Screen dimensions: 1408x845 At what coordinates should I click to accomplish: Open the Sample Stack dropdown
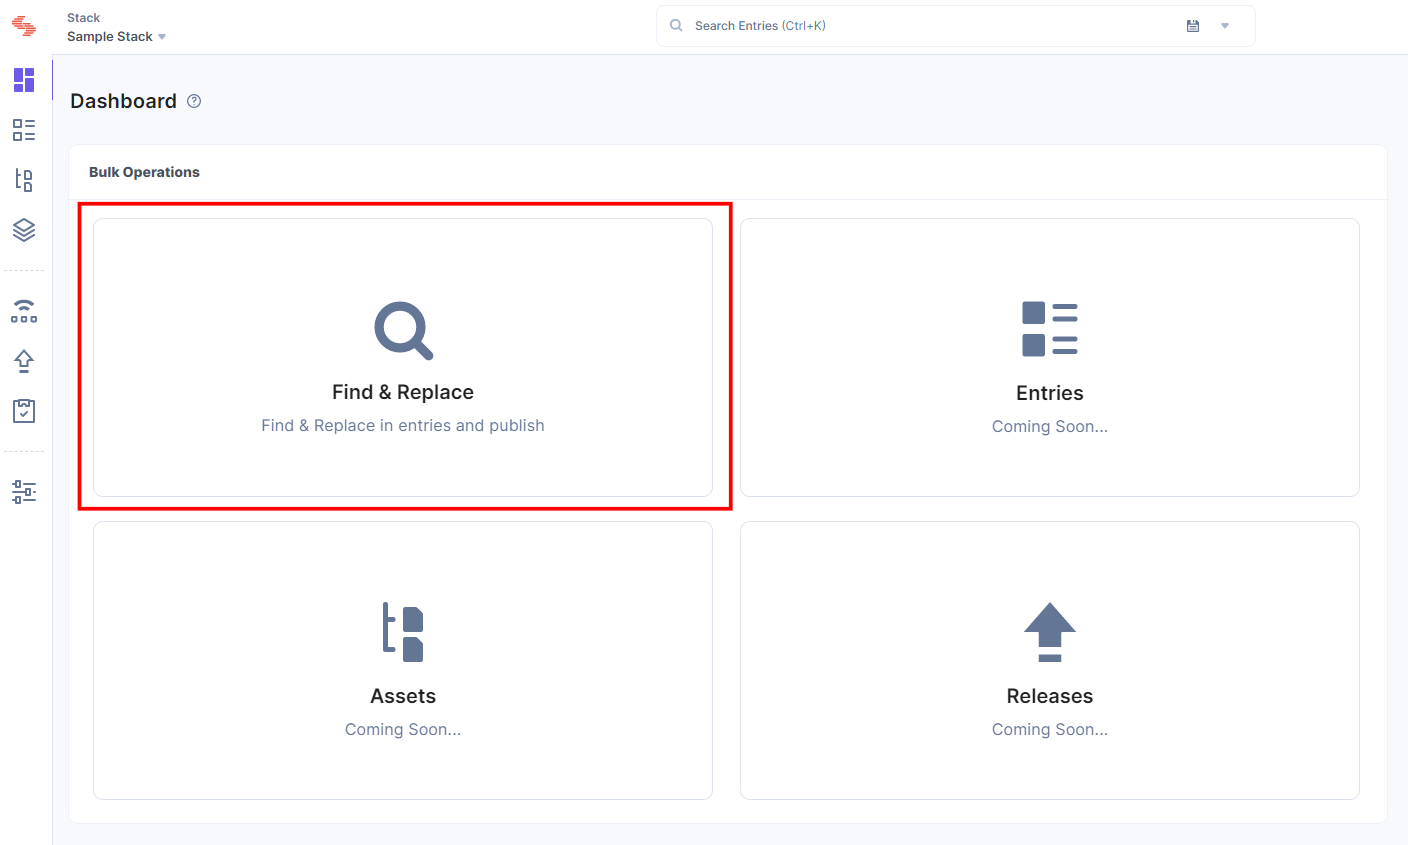tap(115, 36)
